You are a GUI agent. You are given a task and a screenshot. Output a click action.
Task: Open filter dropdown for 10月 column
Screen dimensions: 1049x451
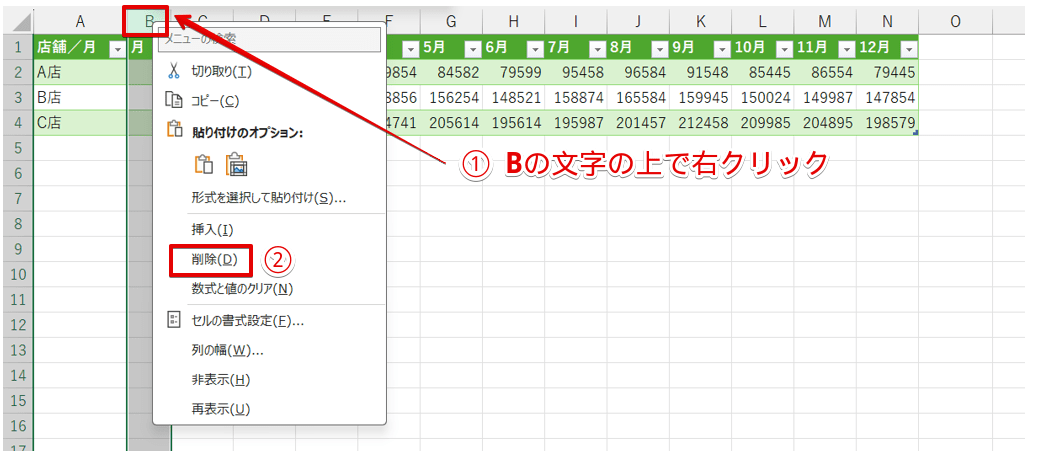(x=783, y=49)
